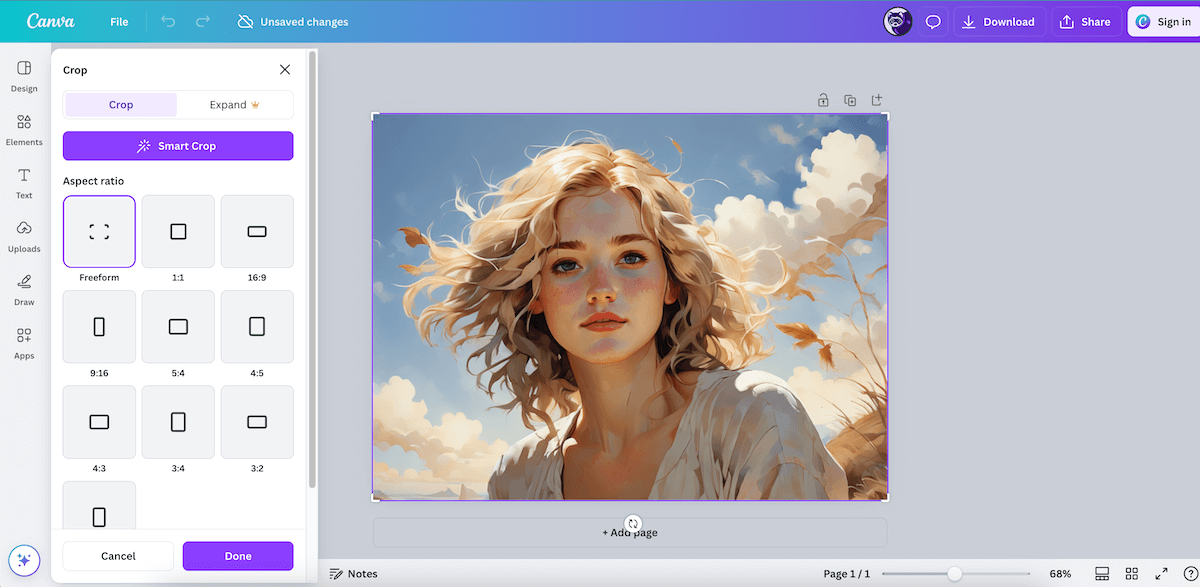Image resolution: width=1200 pixels, height=587 pixels.
Task: Lock the current page
Action: click(x=823, y=100)
